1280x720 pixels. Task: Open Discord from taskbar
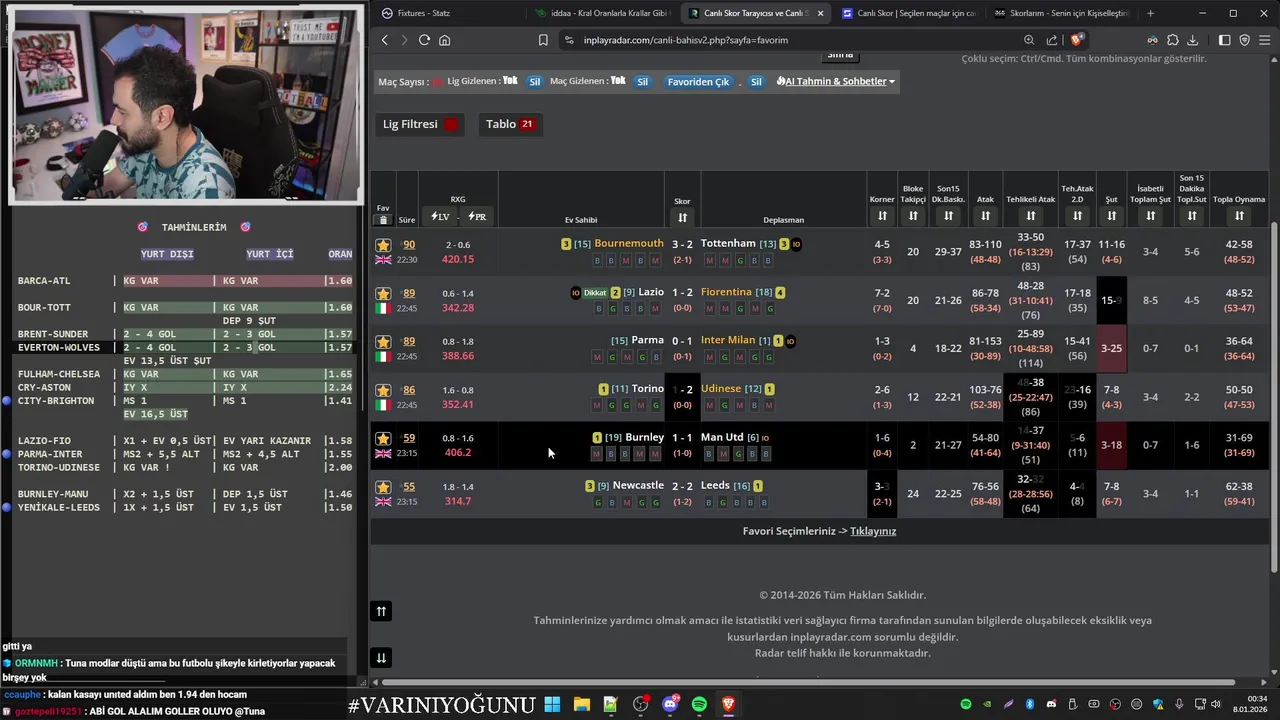click(670, 704)
